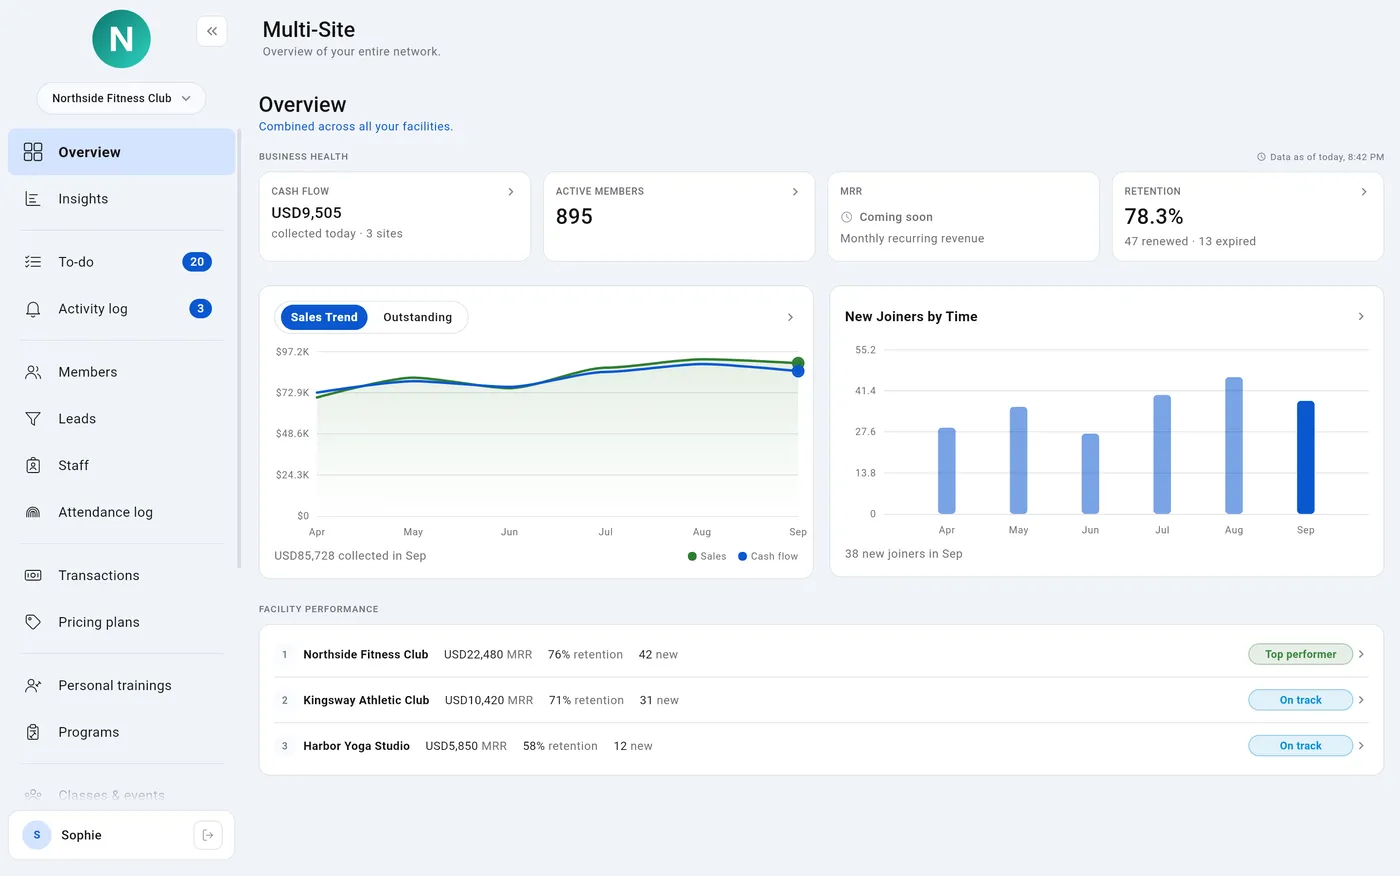Go to the Transactions menu item
Image resolution: width=1400 pixels, height=876 pixels.
[x=122, y=575]
